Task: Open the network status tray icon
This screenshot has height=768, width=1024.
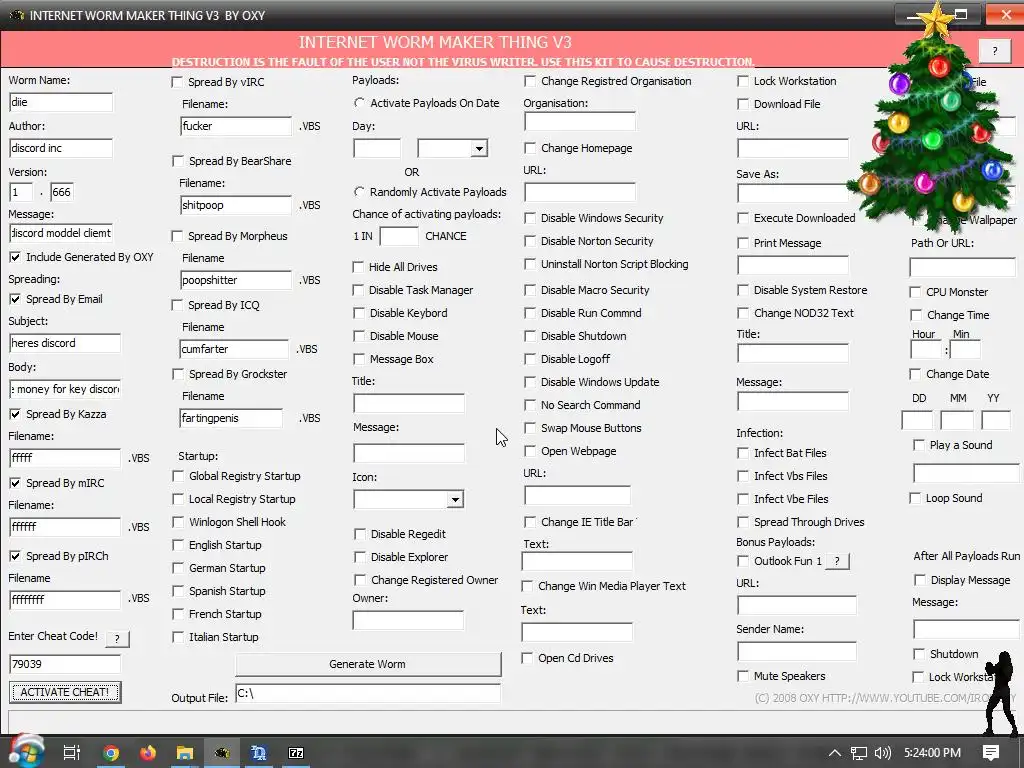Action: 858,753
